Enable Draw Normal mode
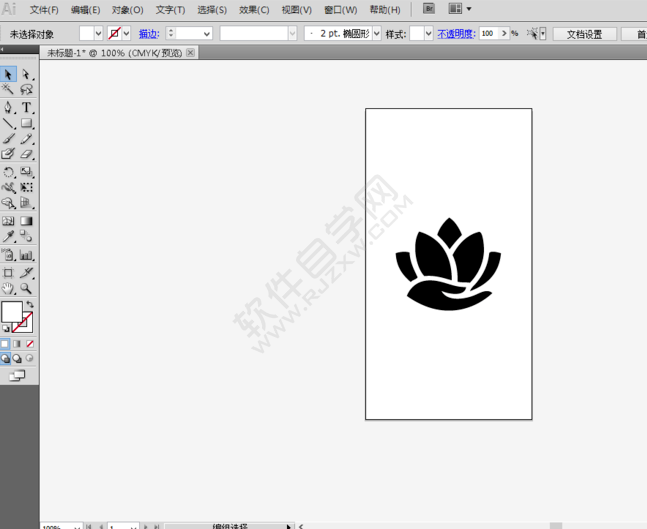This screenshot has width=647, height=529. pyautogui.click(x=5, y=359)
